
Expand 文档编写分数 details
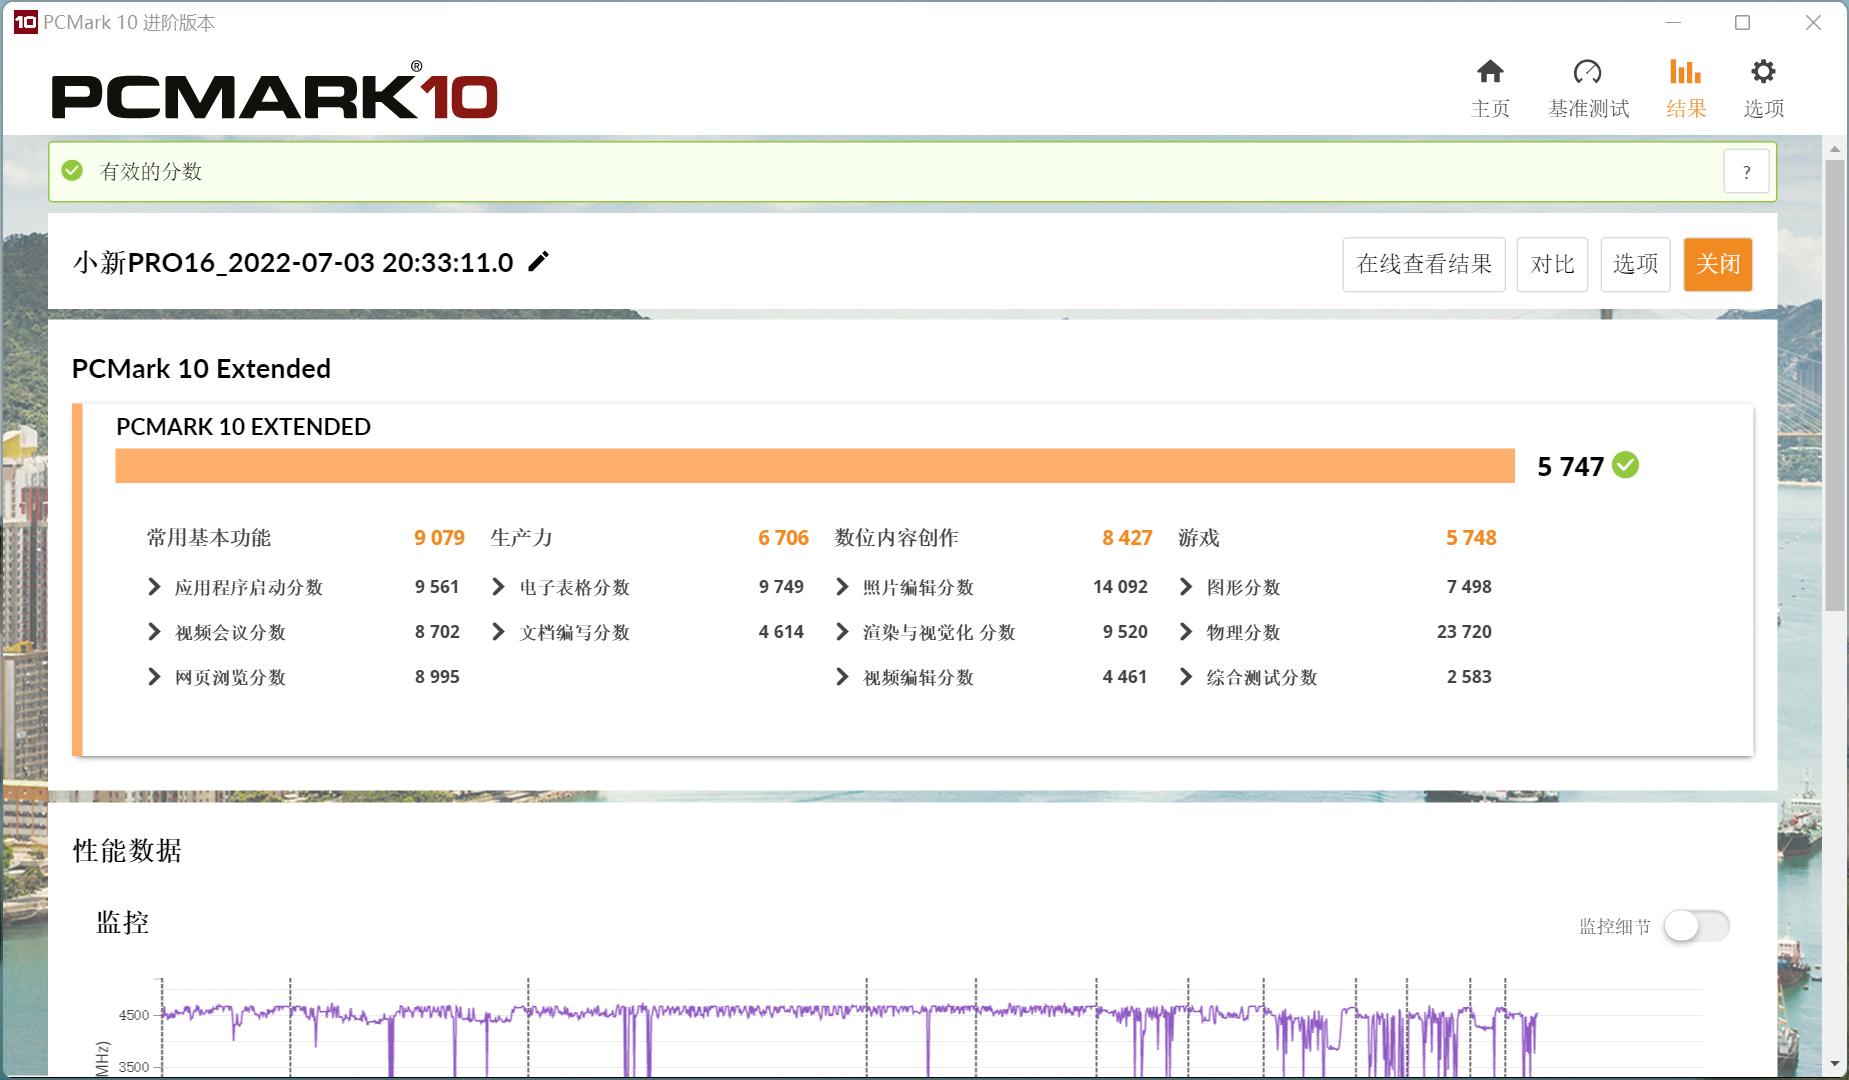point(498,632)
